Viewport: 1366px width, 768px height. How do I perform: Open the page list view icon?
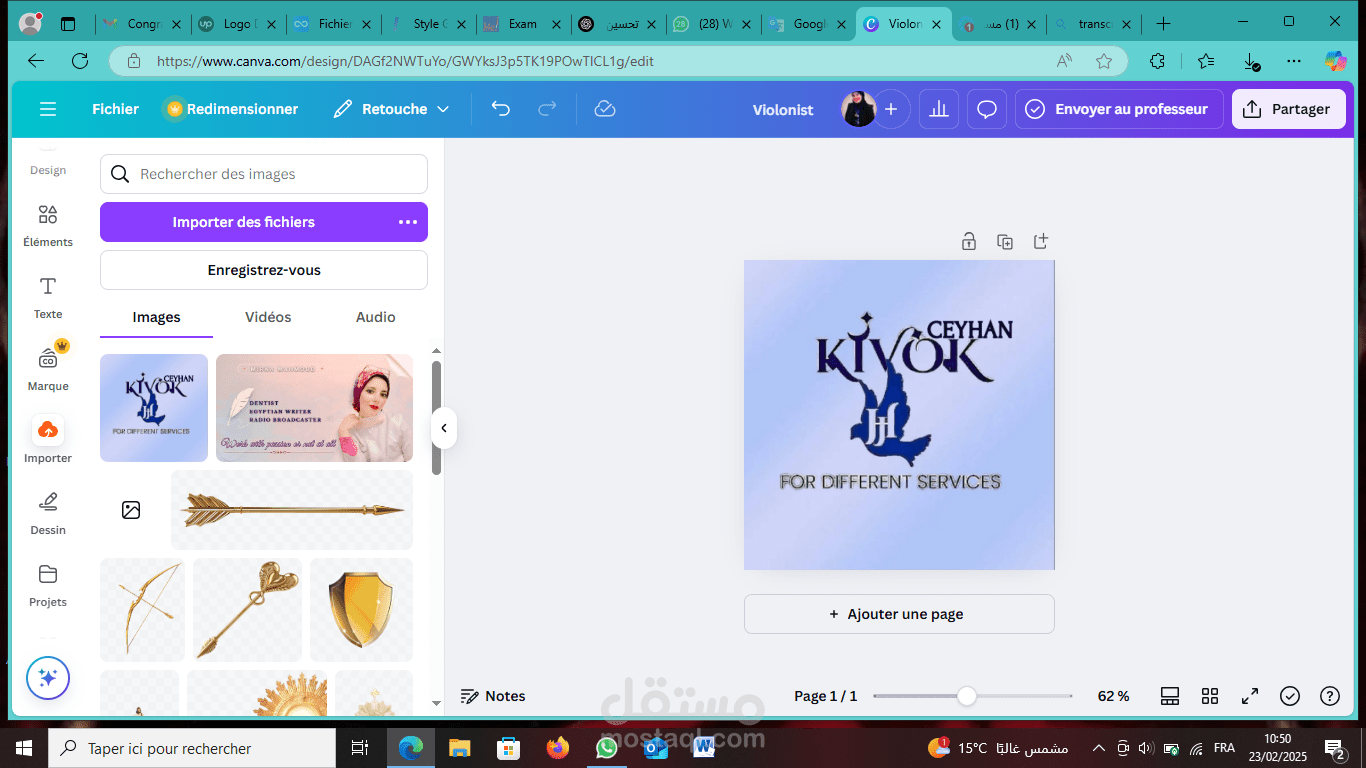point(1170,696)
